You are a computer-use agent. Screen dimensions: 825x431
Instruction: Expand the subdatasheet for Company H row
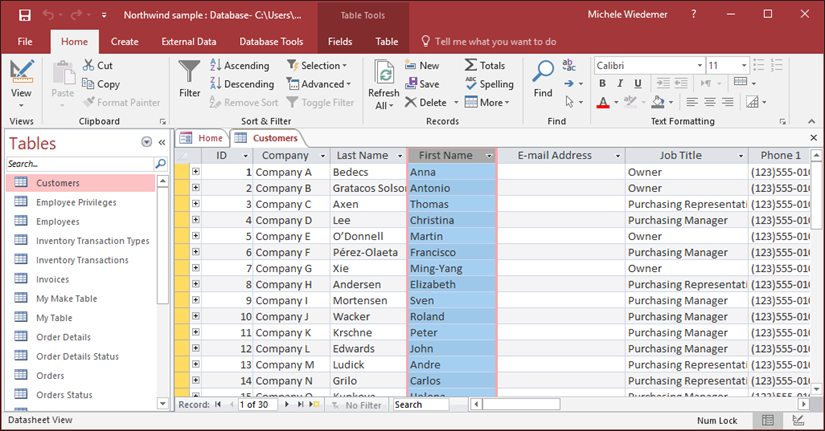pos(196,284)
